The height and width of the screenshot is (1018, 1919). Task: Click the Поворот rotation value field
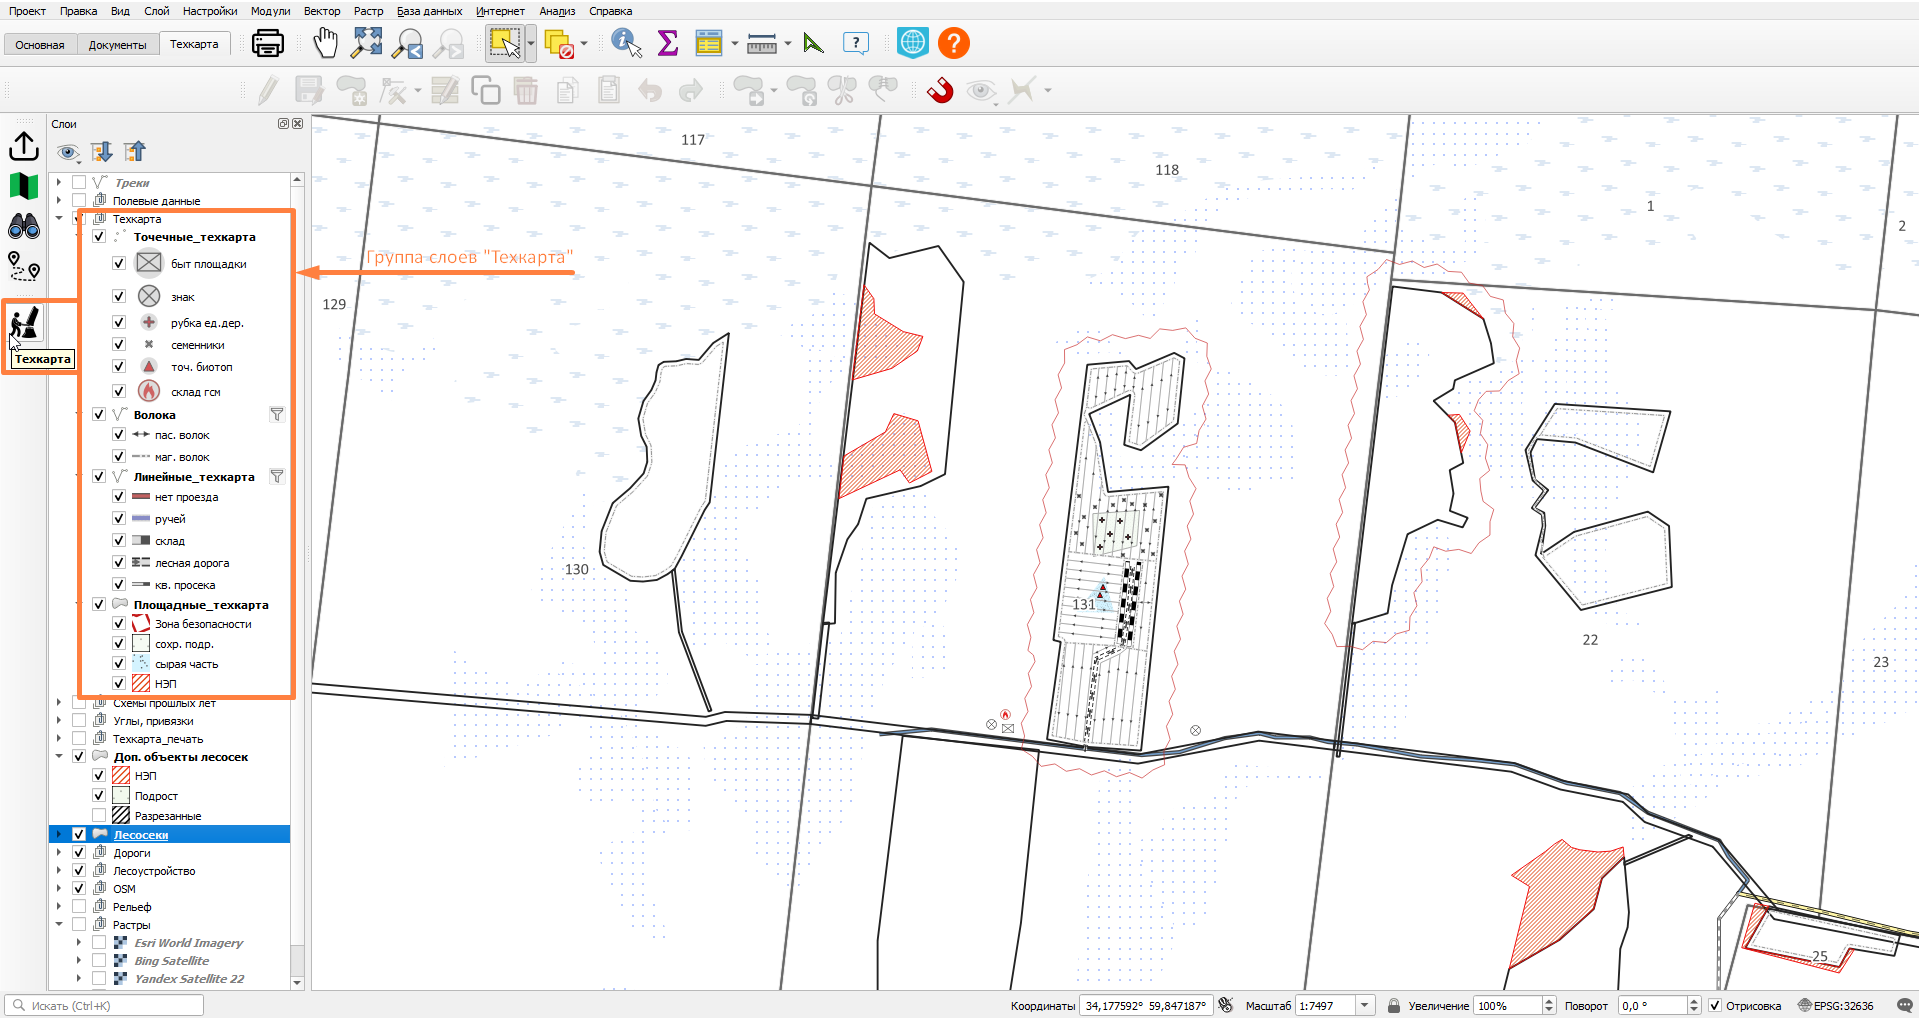[x=1652, y=1005]
